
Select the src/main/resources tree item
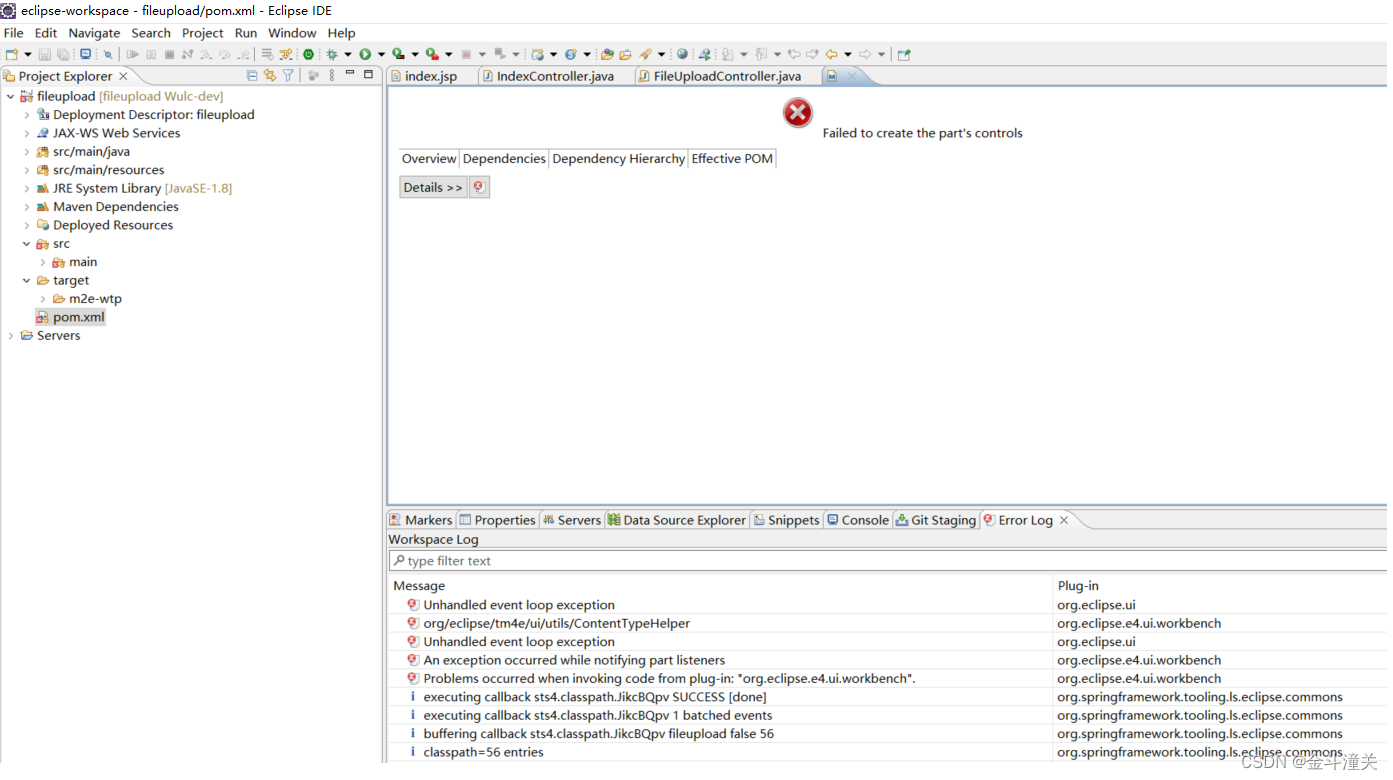(108, 170)
